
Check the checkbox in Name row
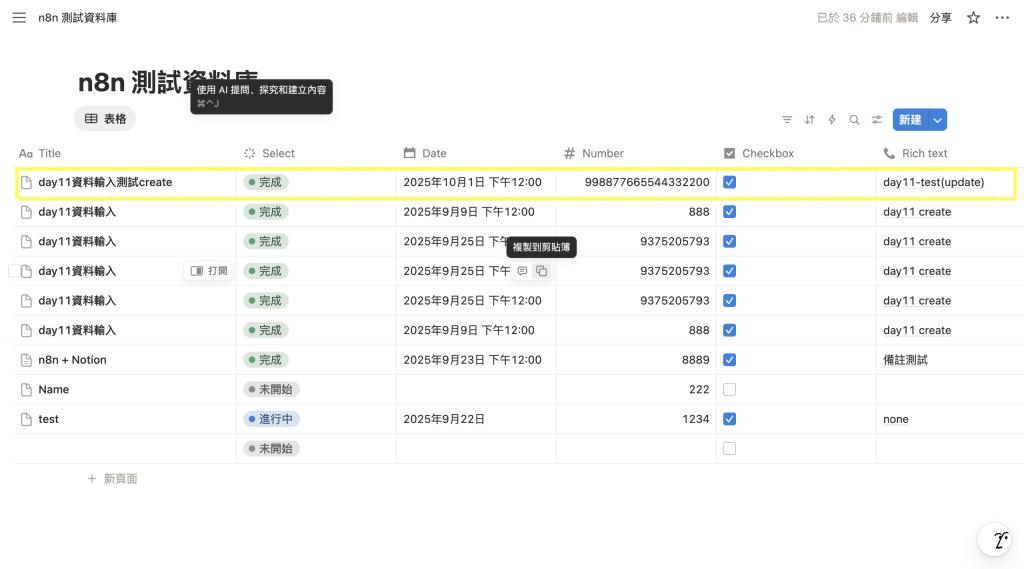(x=729, y=389)
